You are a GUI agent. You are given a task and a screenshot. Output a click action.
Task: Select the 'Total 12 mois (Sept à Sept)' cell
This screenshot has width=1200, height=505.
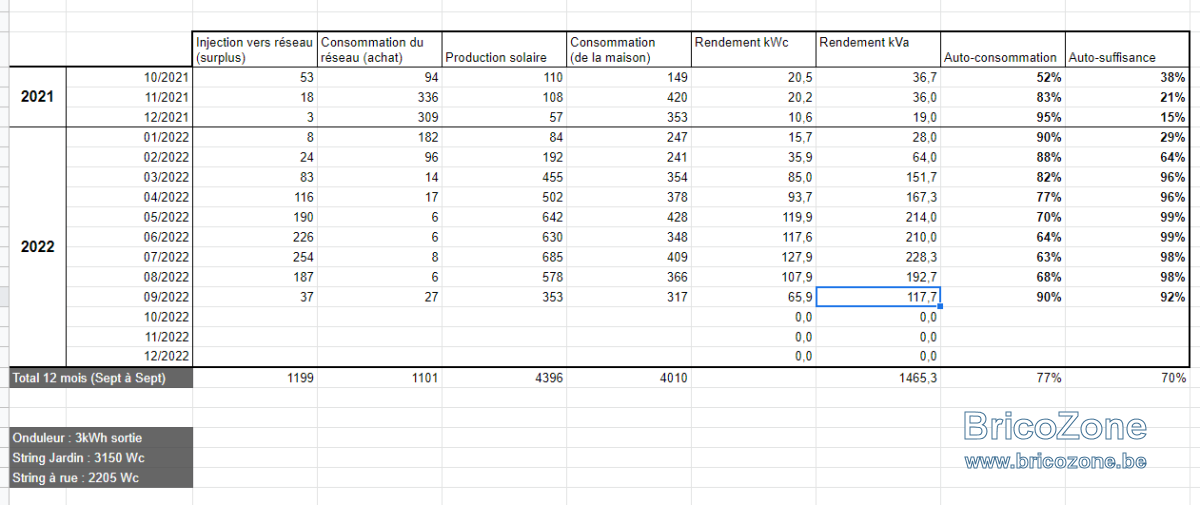coord(101,378)
